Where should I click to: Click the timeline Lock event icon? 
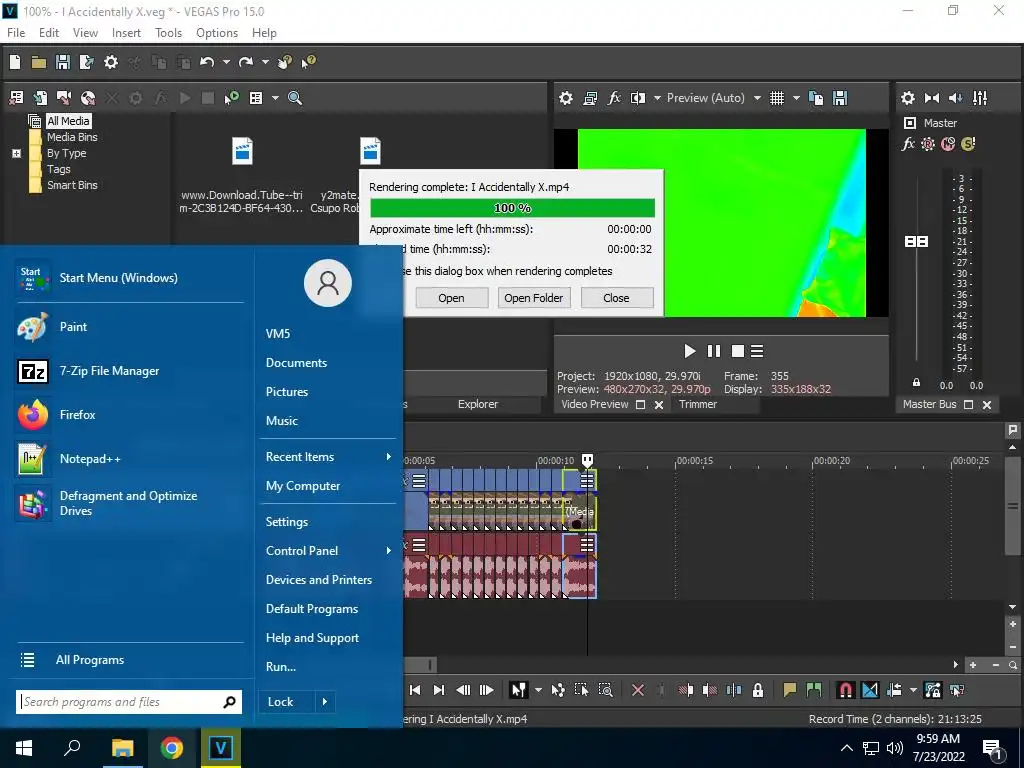pos(758,690)
